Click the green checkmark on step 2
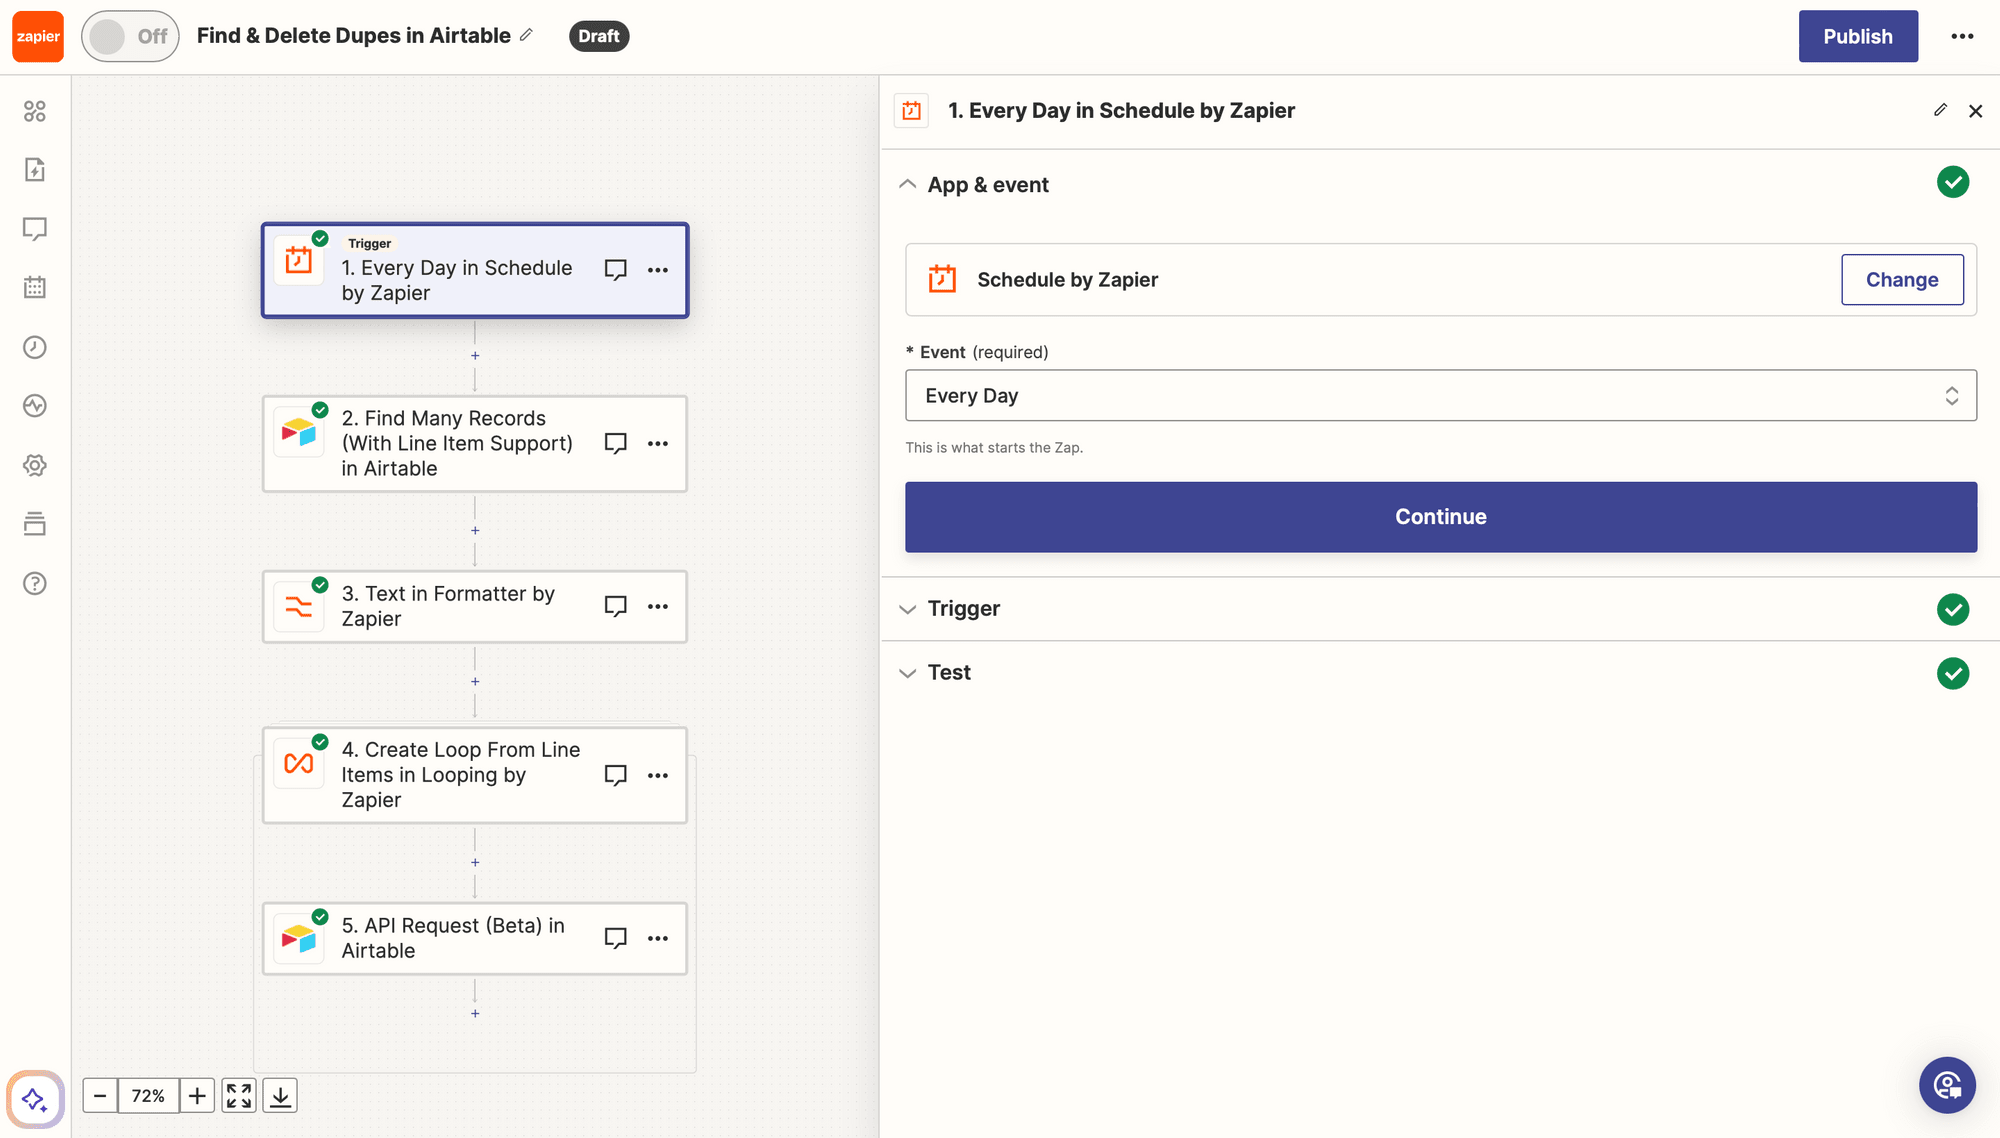This screenshot has height=1138, width=2000. coord(320,410)
